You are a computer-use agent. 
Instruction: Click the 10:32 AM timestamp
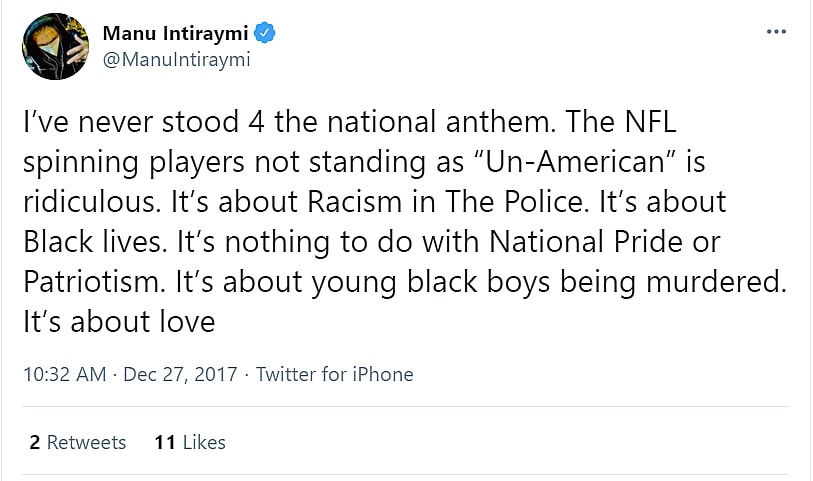63,375
